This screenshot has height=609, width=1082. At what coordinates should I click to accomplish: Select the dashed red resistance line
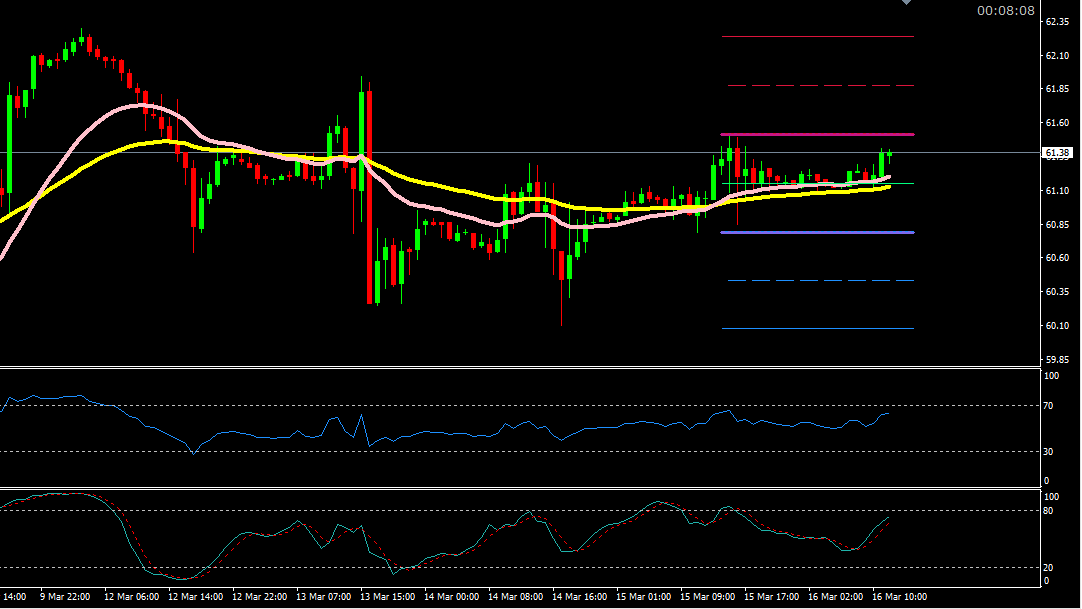click(820, 86)
